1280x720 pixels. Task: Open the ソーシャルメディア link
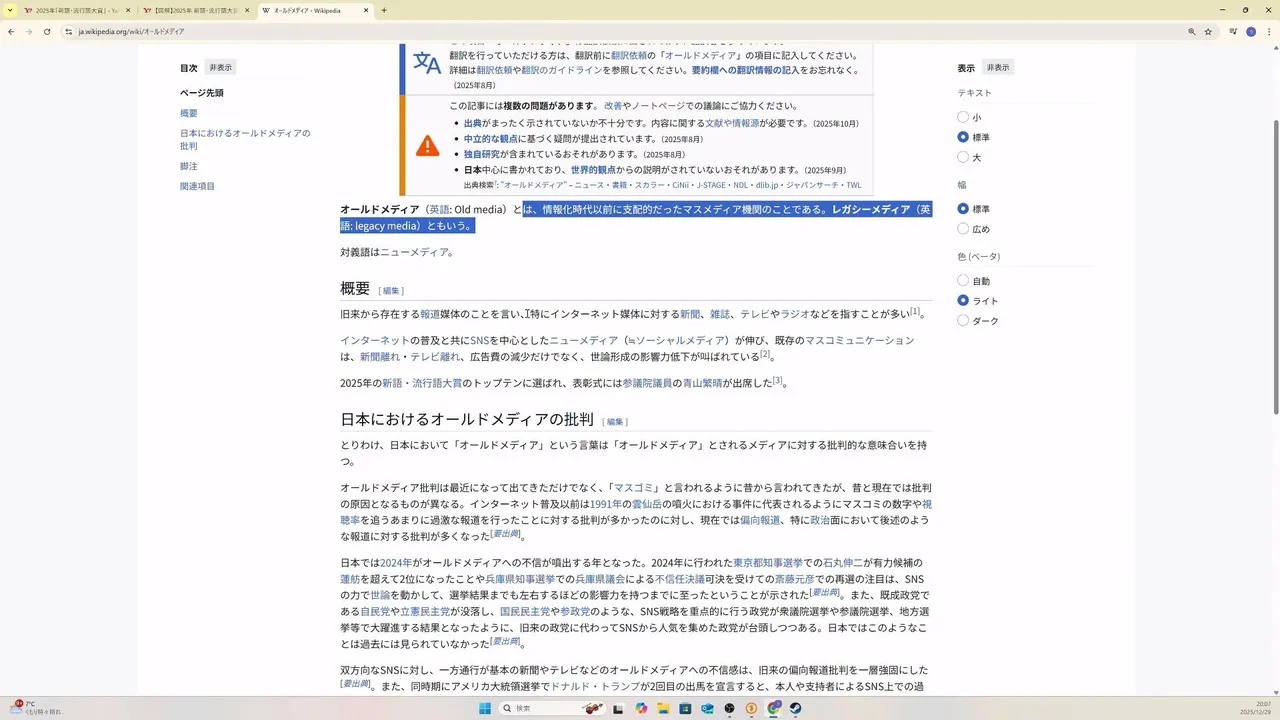click(679, 341)
